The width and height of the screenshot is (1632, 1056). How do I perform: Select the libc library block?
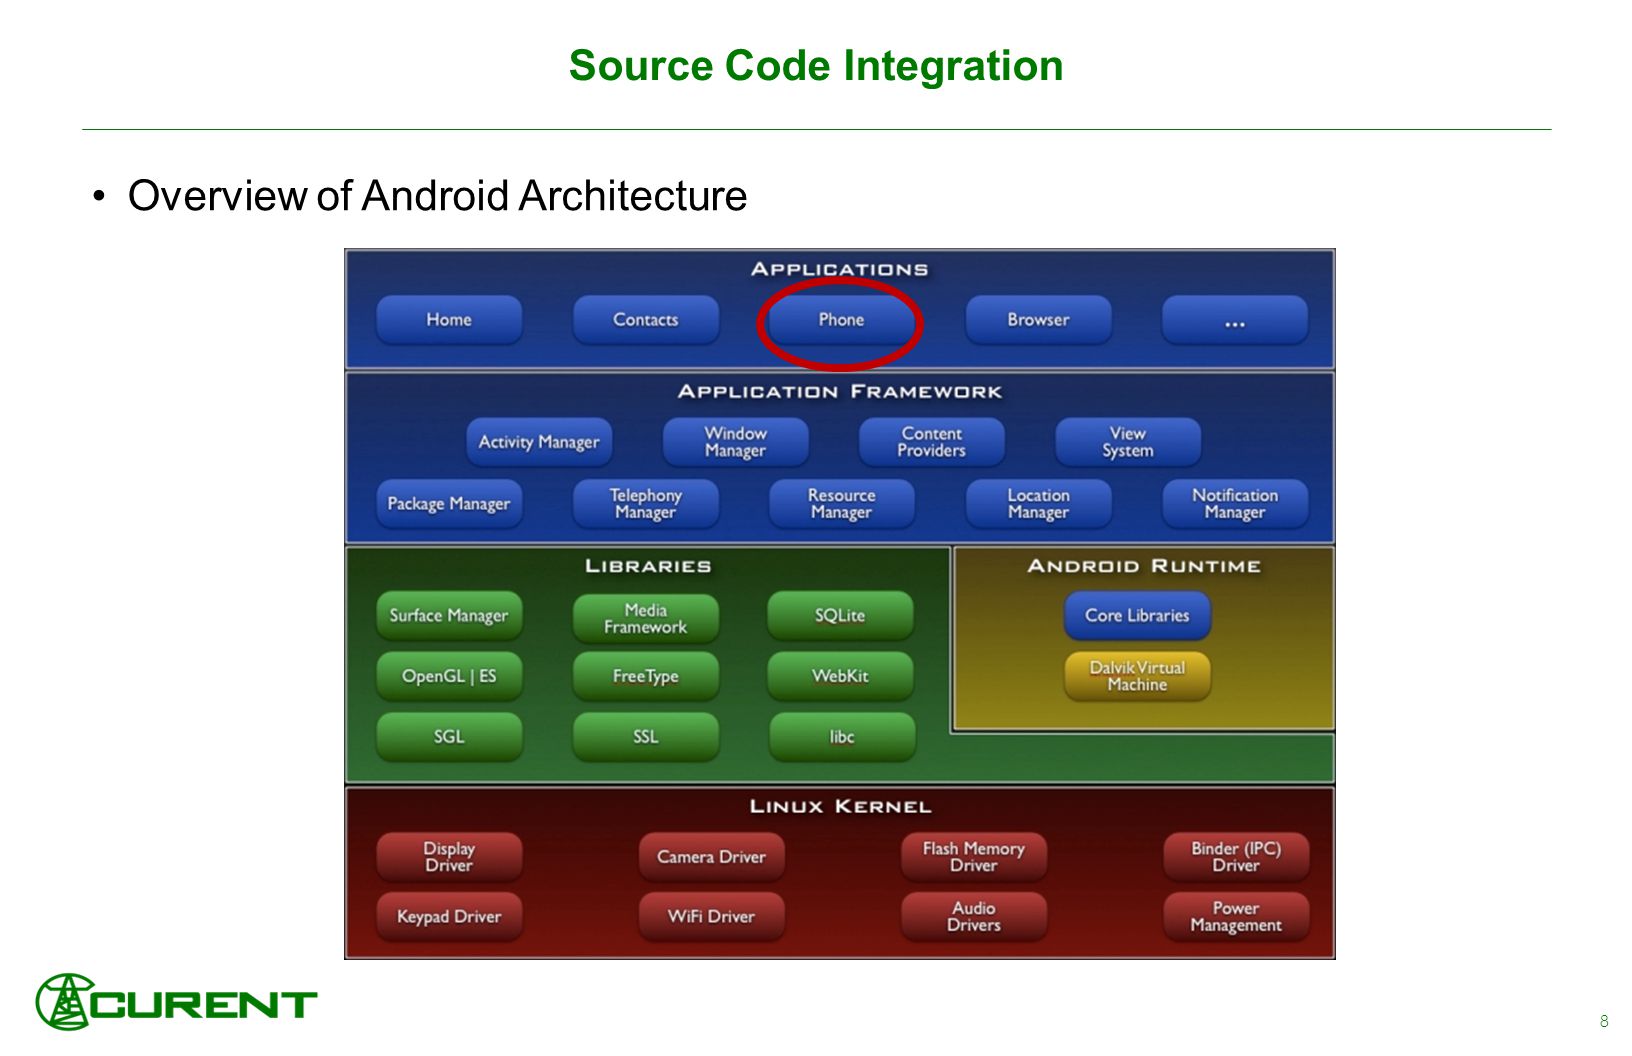point(842,737)
